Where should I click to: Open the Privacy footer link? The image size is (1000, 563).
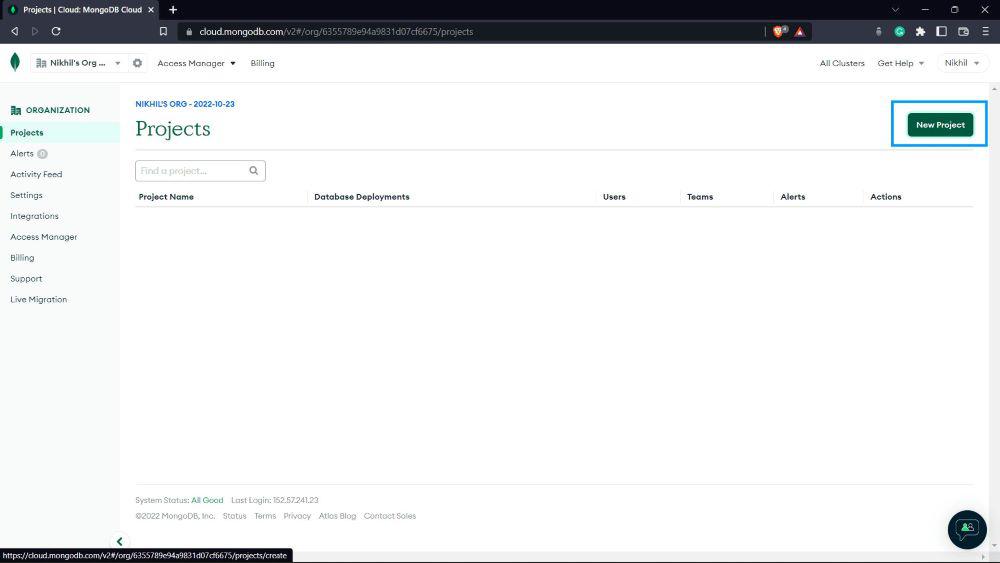[x=297, y=516]
